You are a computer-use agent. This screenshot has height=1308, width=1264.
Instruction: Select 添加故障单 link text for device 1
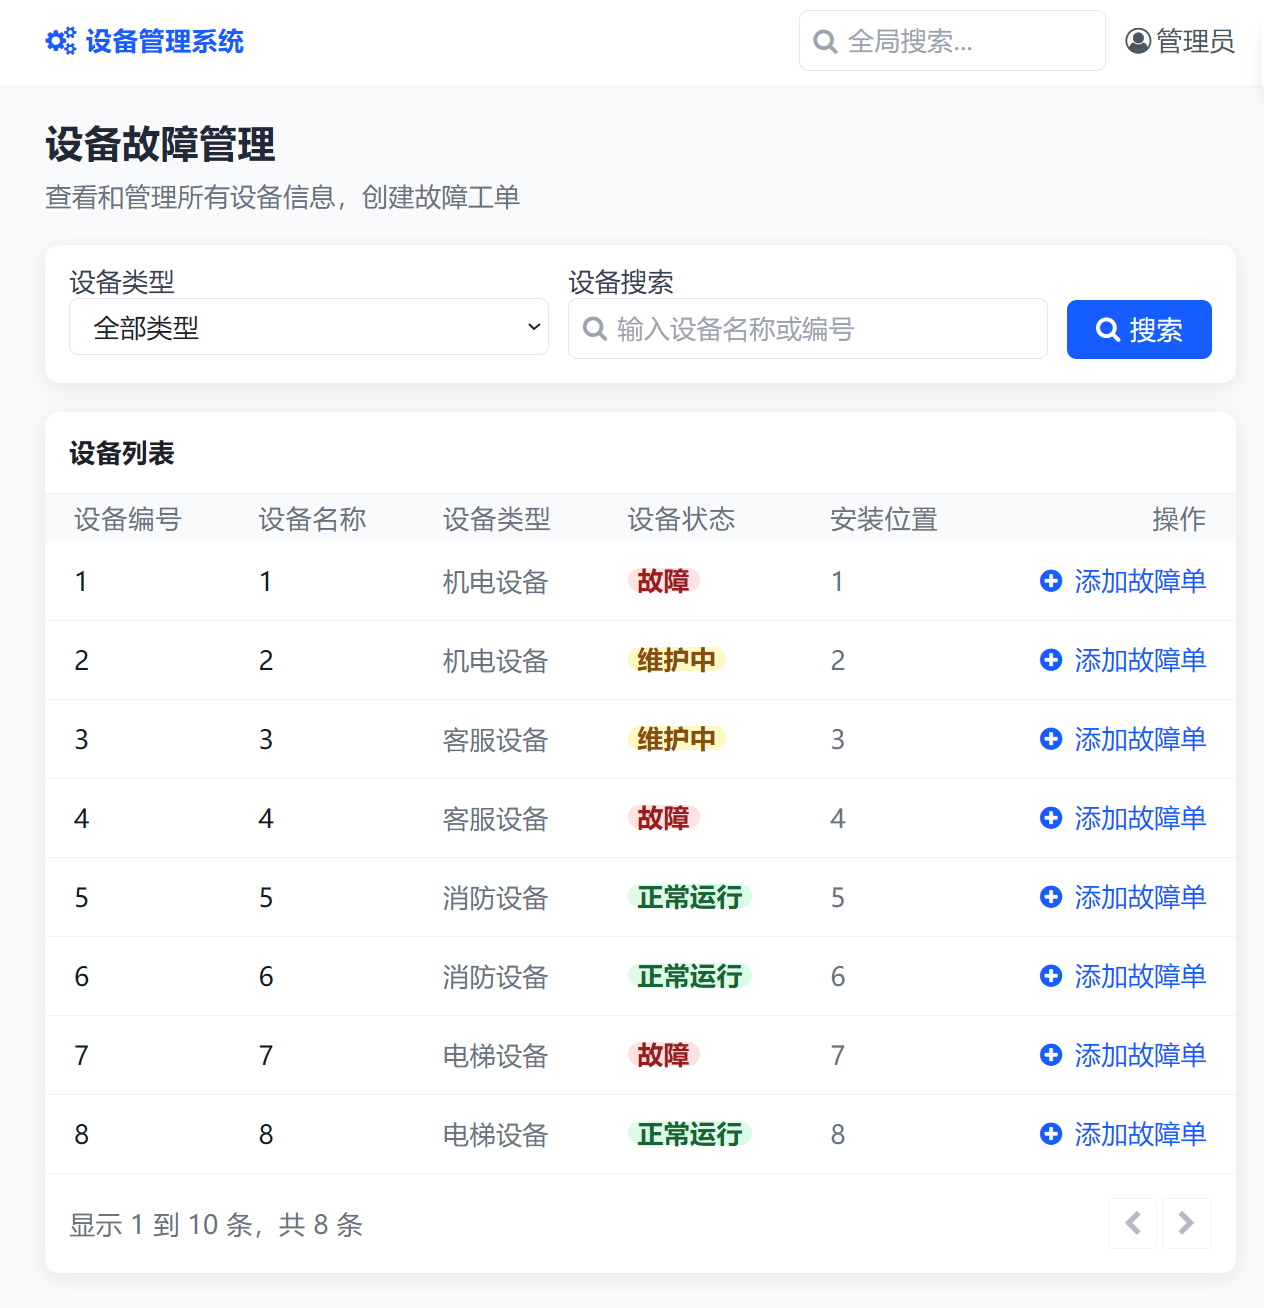pos(1140,581)
